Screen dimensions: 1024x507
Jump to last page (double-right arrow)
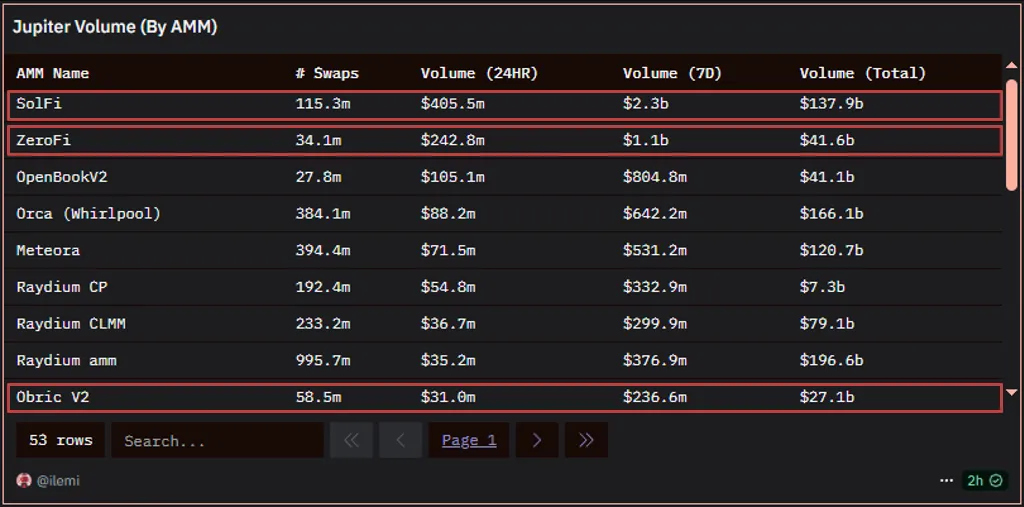click(586, 440)
